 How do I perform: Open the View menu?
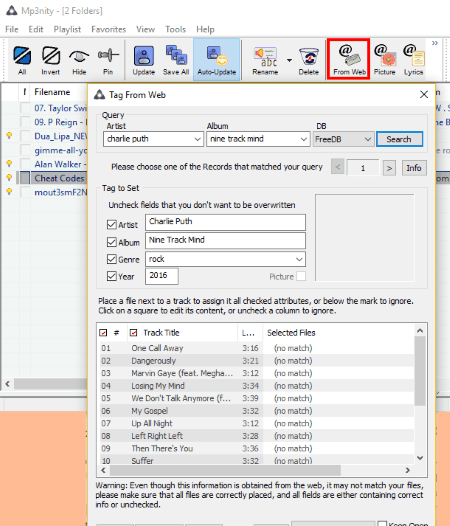[x=145, y=30]
